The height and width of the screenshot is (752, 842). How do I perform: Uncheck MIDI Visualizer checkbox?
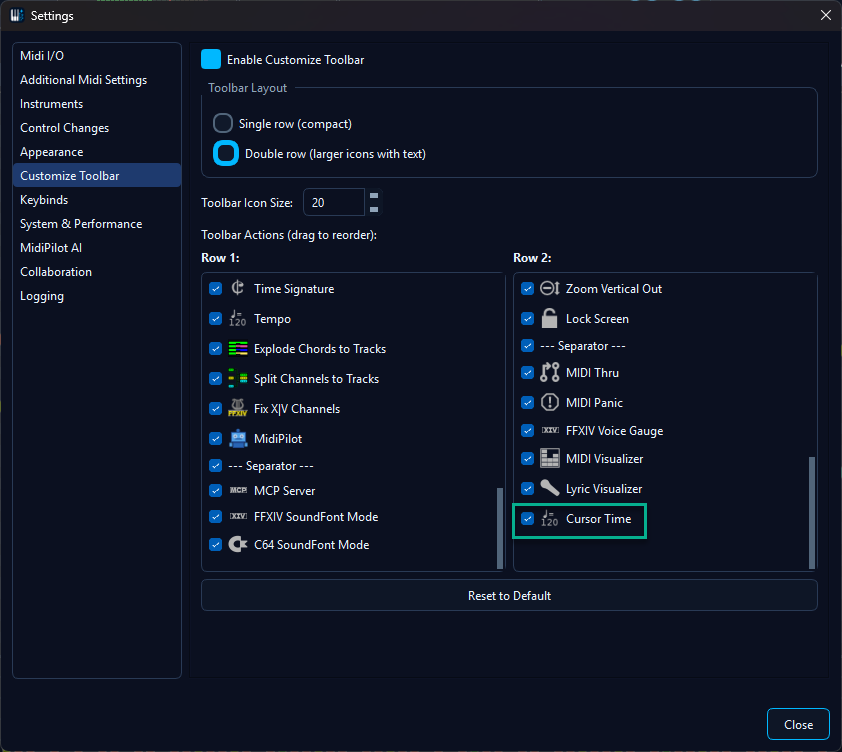coord(527,459)
